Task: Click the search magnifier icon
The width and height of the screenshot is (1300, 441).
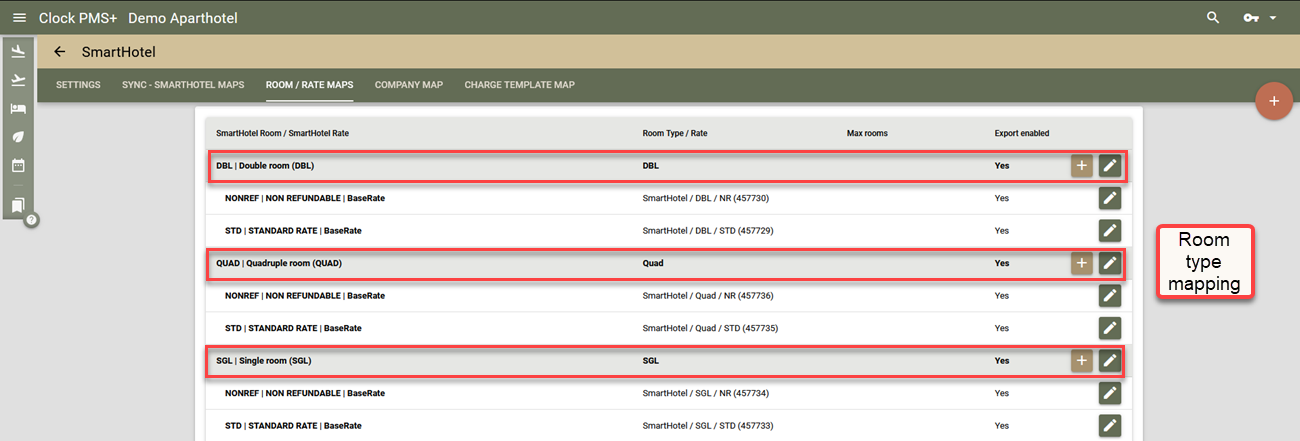Action: tap(1213, 18)
